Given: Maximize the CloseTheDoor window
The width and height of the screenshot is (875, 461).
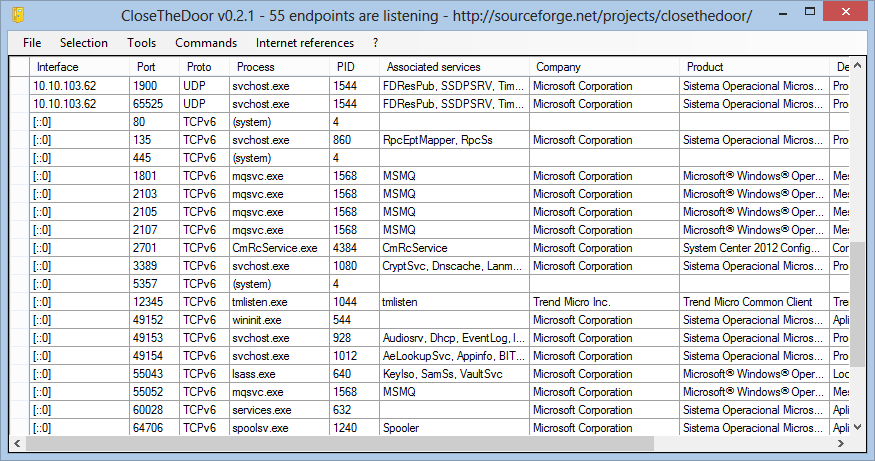Looking at the screenshot, I should [810, 12].
